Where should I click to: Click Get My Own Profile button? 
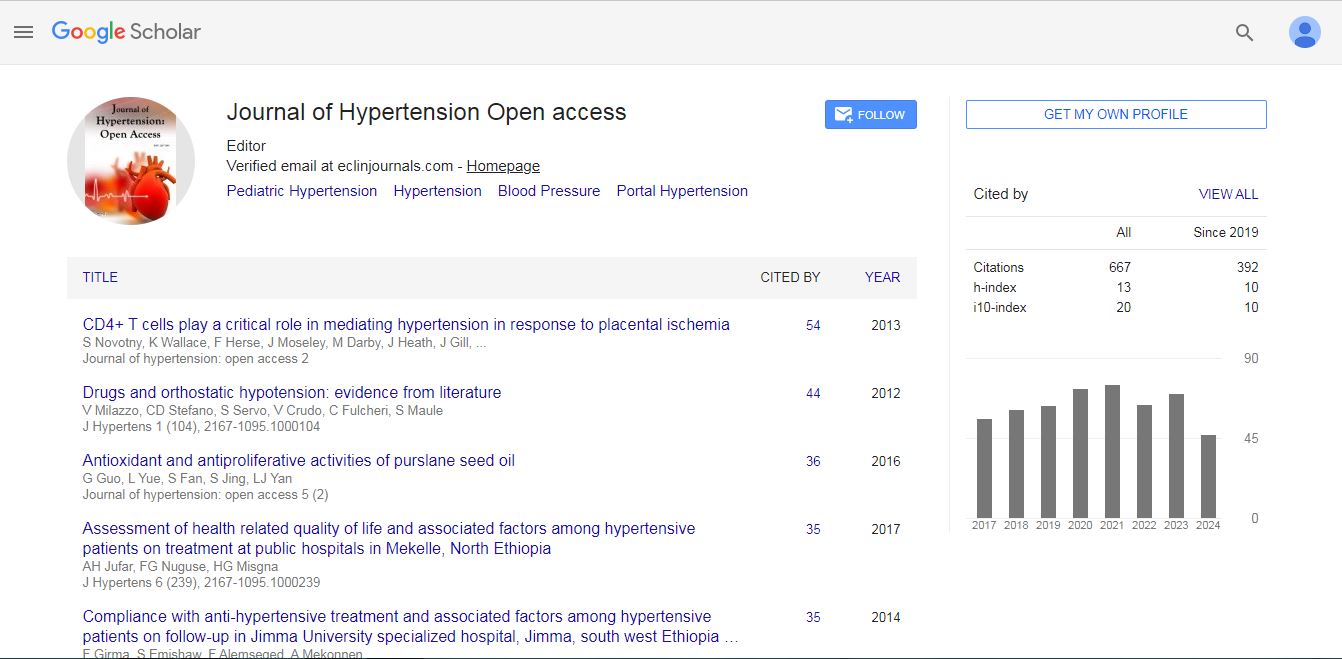tap(1115, 114)
